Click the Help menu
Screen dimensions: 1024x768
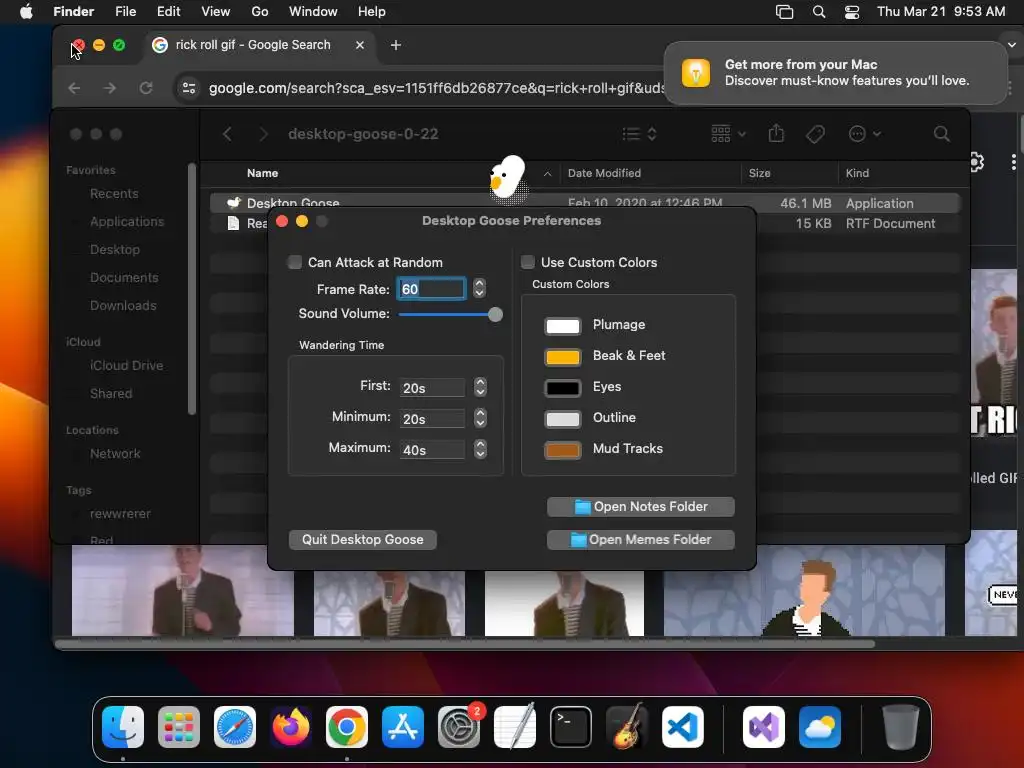(x=372, y=12)
